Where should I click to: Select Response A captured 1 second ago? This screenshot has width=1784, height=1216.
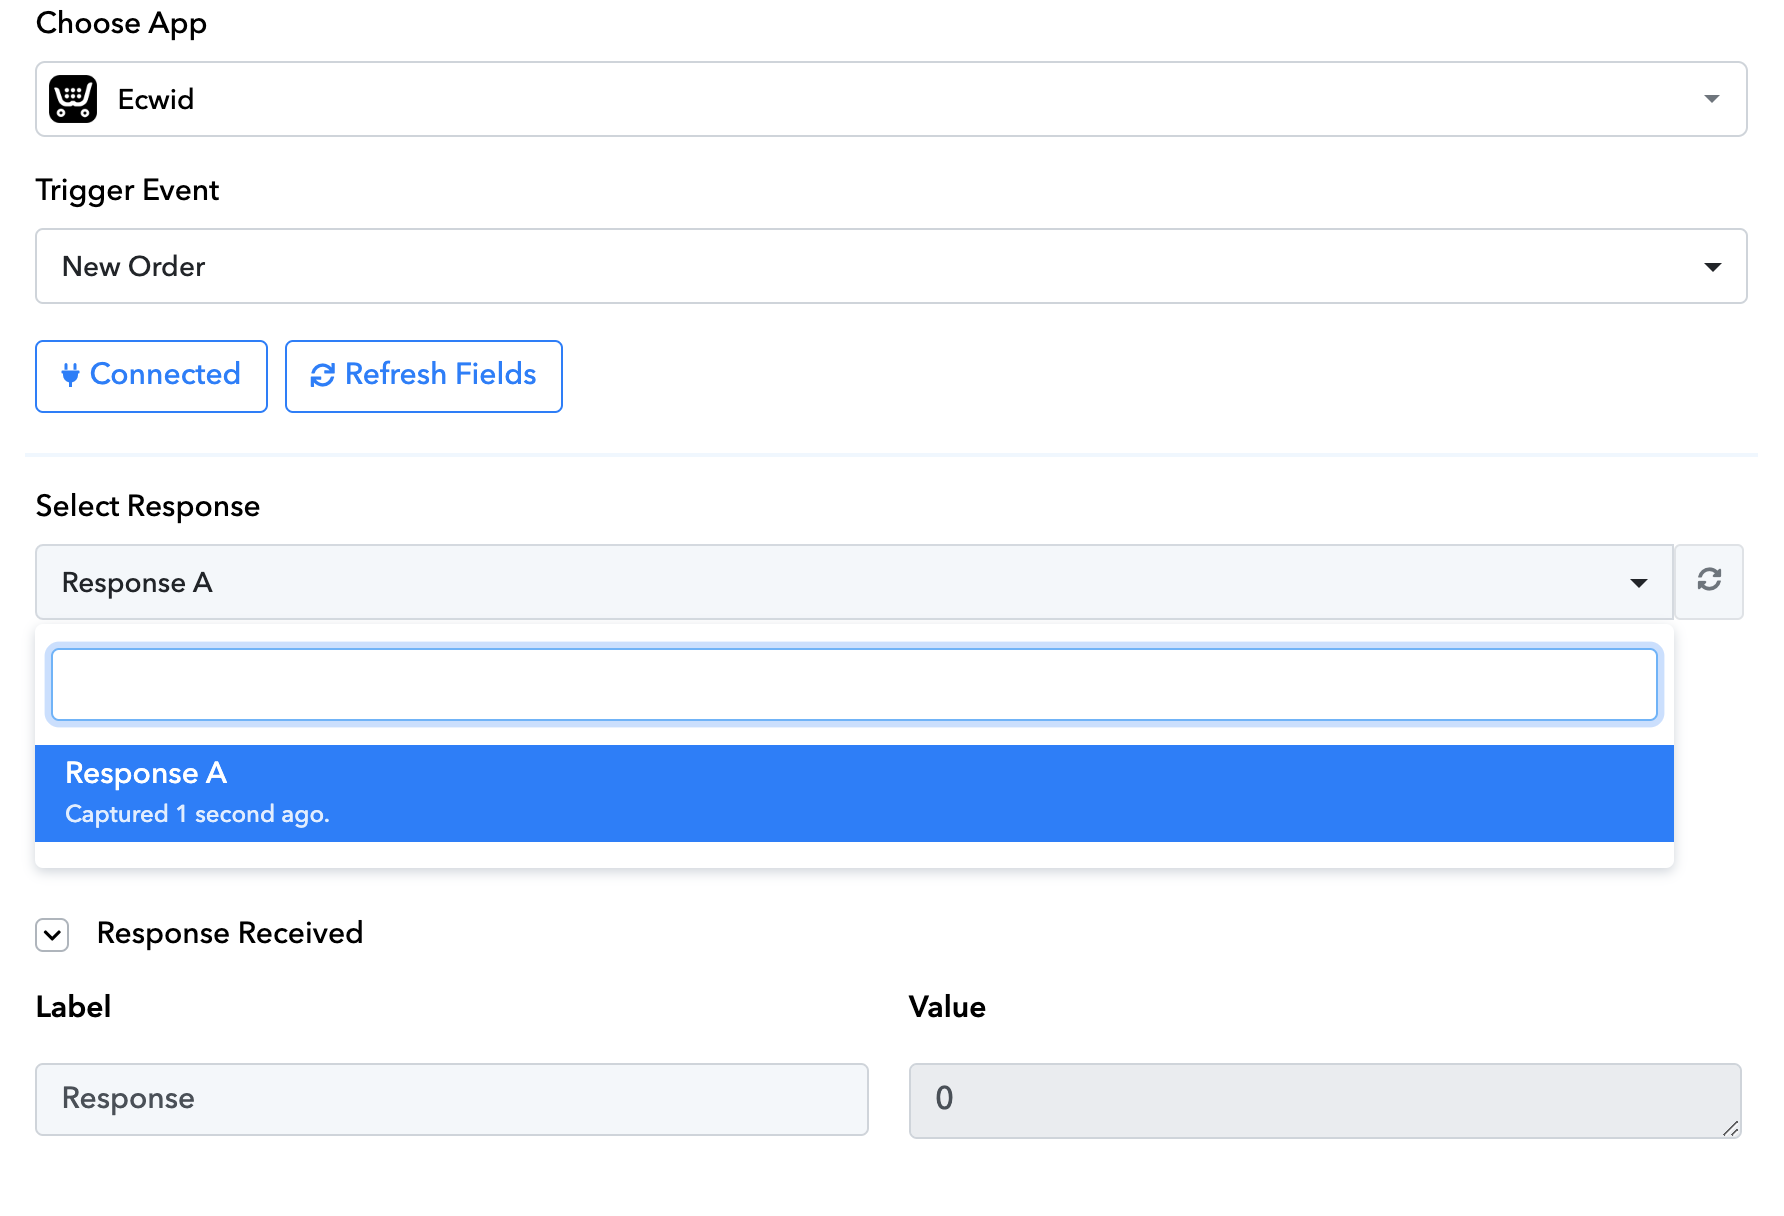click(854, 793)
